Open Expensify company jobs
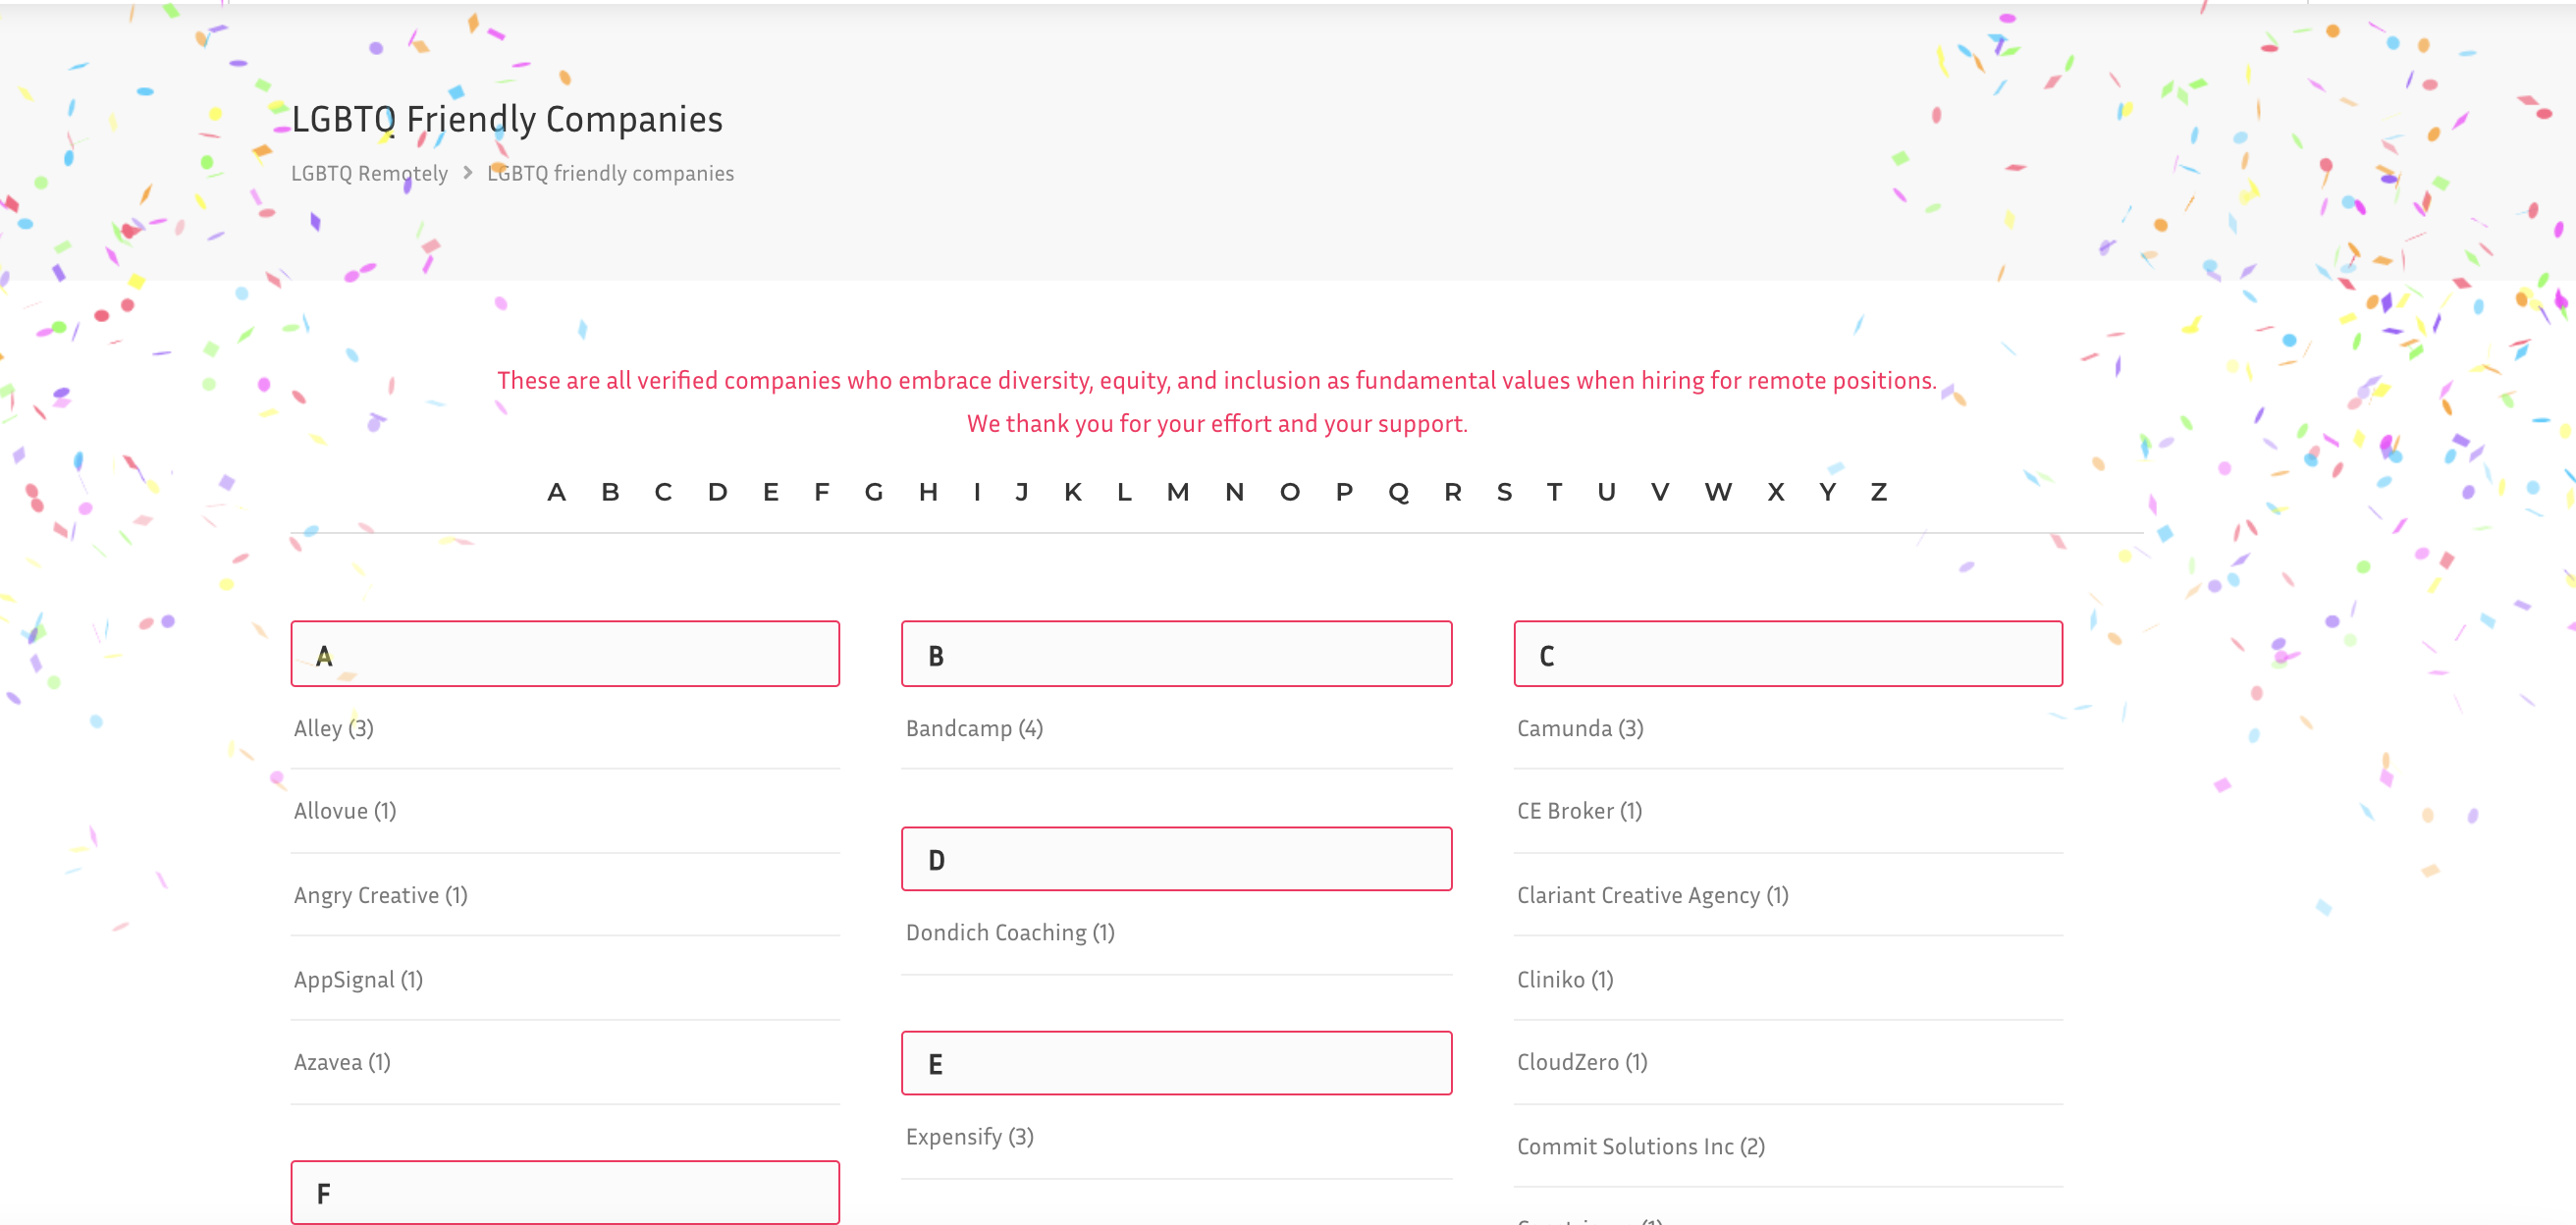This screenshot has height=1225, width=2576. 969,1136
